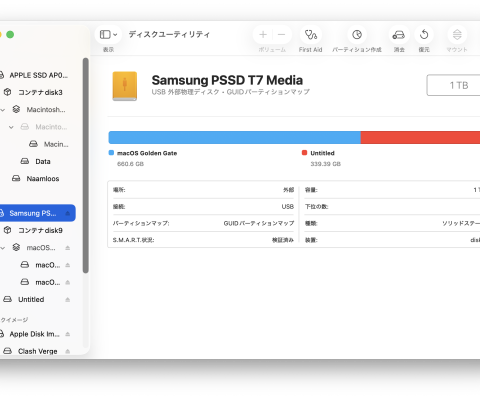Click the S.M.A.R.T. status row label
This screenshot has height=399, width=480.
pos(133,240)
